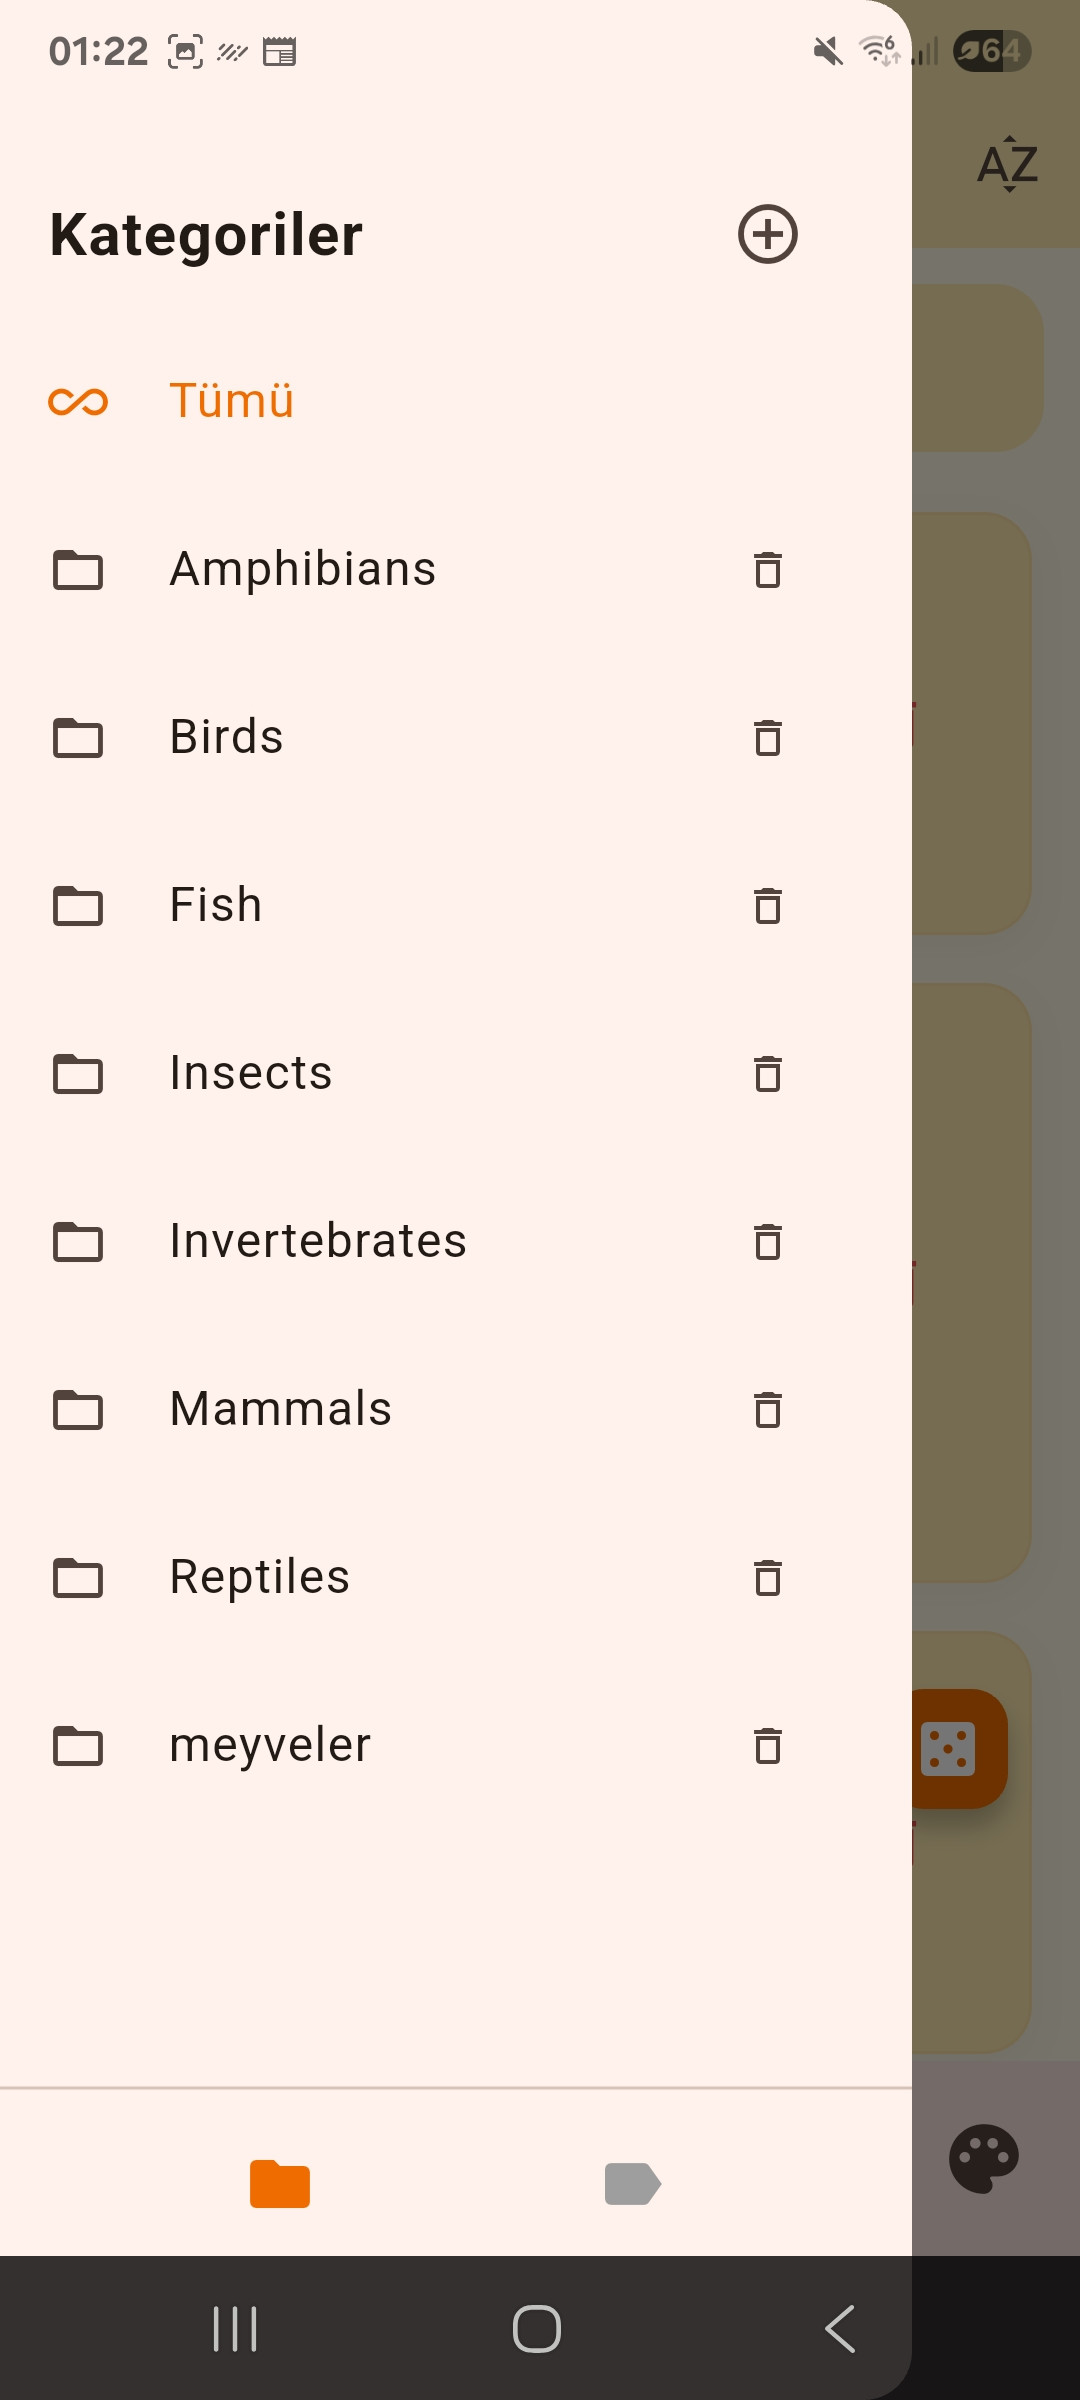Choose the Mammals category

(280, 1410)
